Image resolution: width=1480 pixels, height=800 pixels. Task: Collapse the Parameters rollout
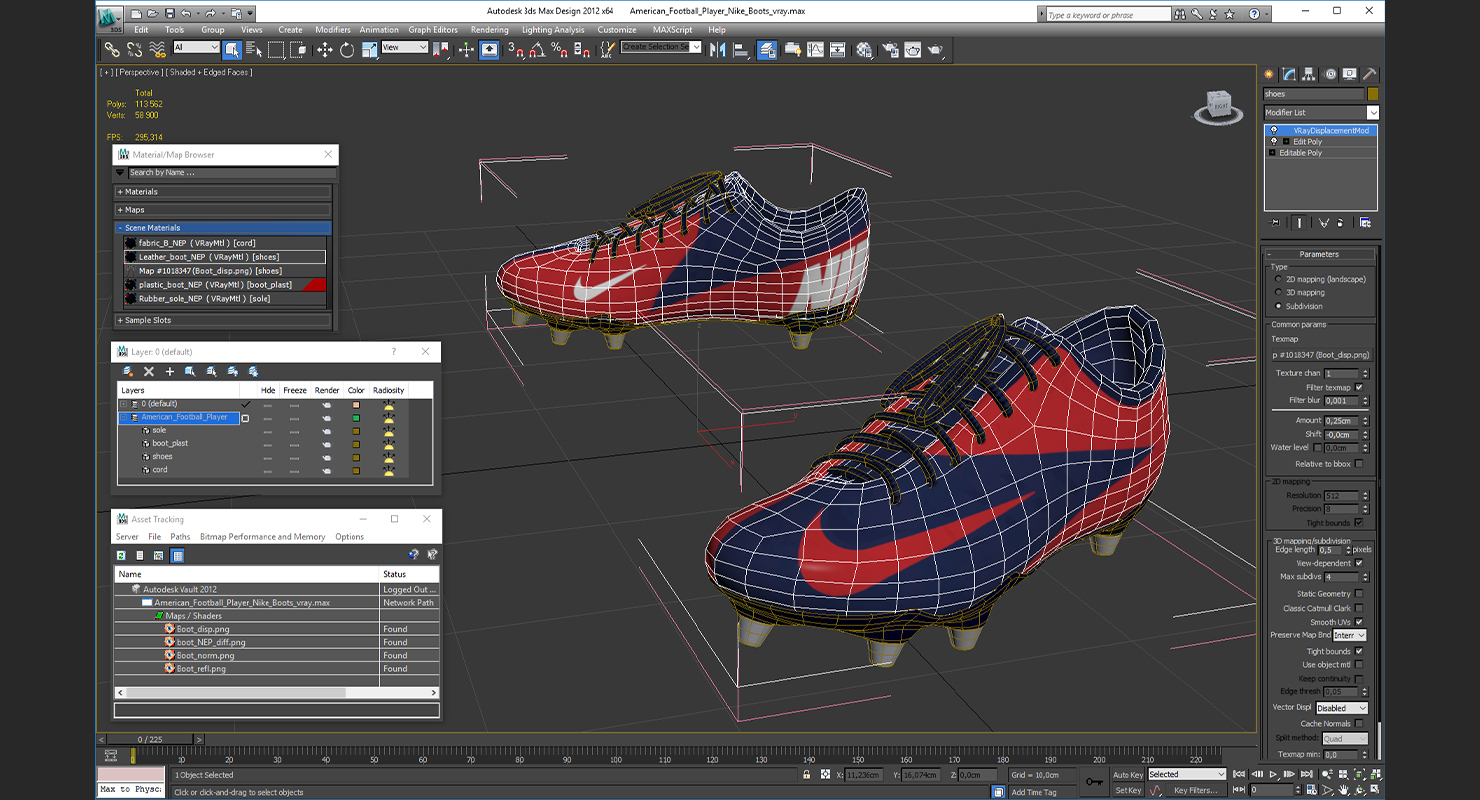click(x=1319, y=254)
